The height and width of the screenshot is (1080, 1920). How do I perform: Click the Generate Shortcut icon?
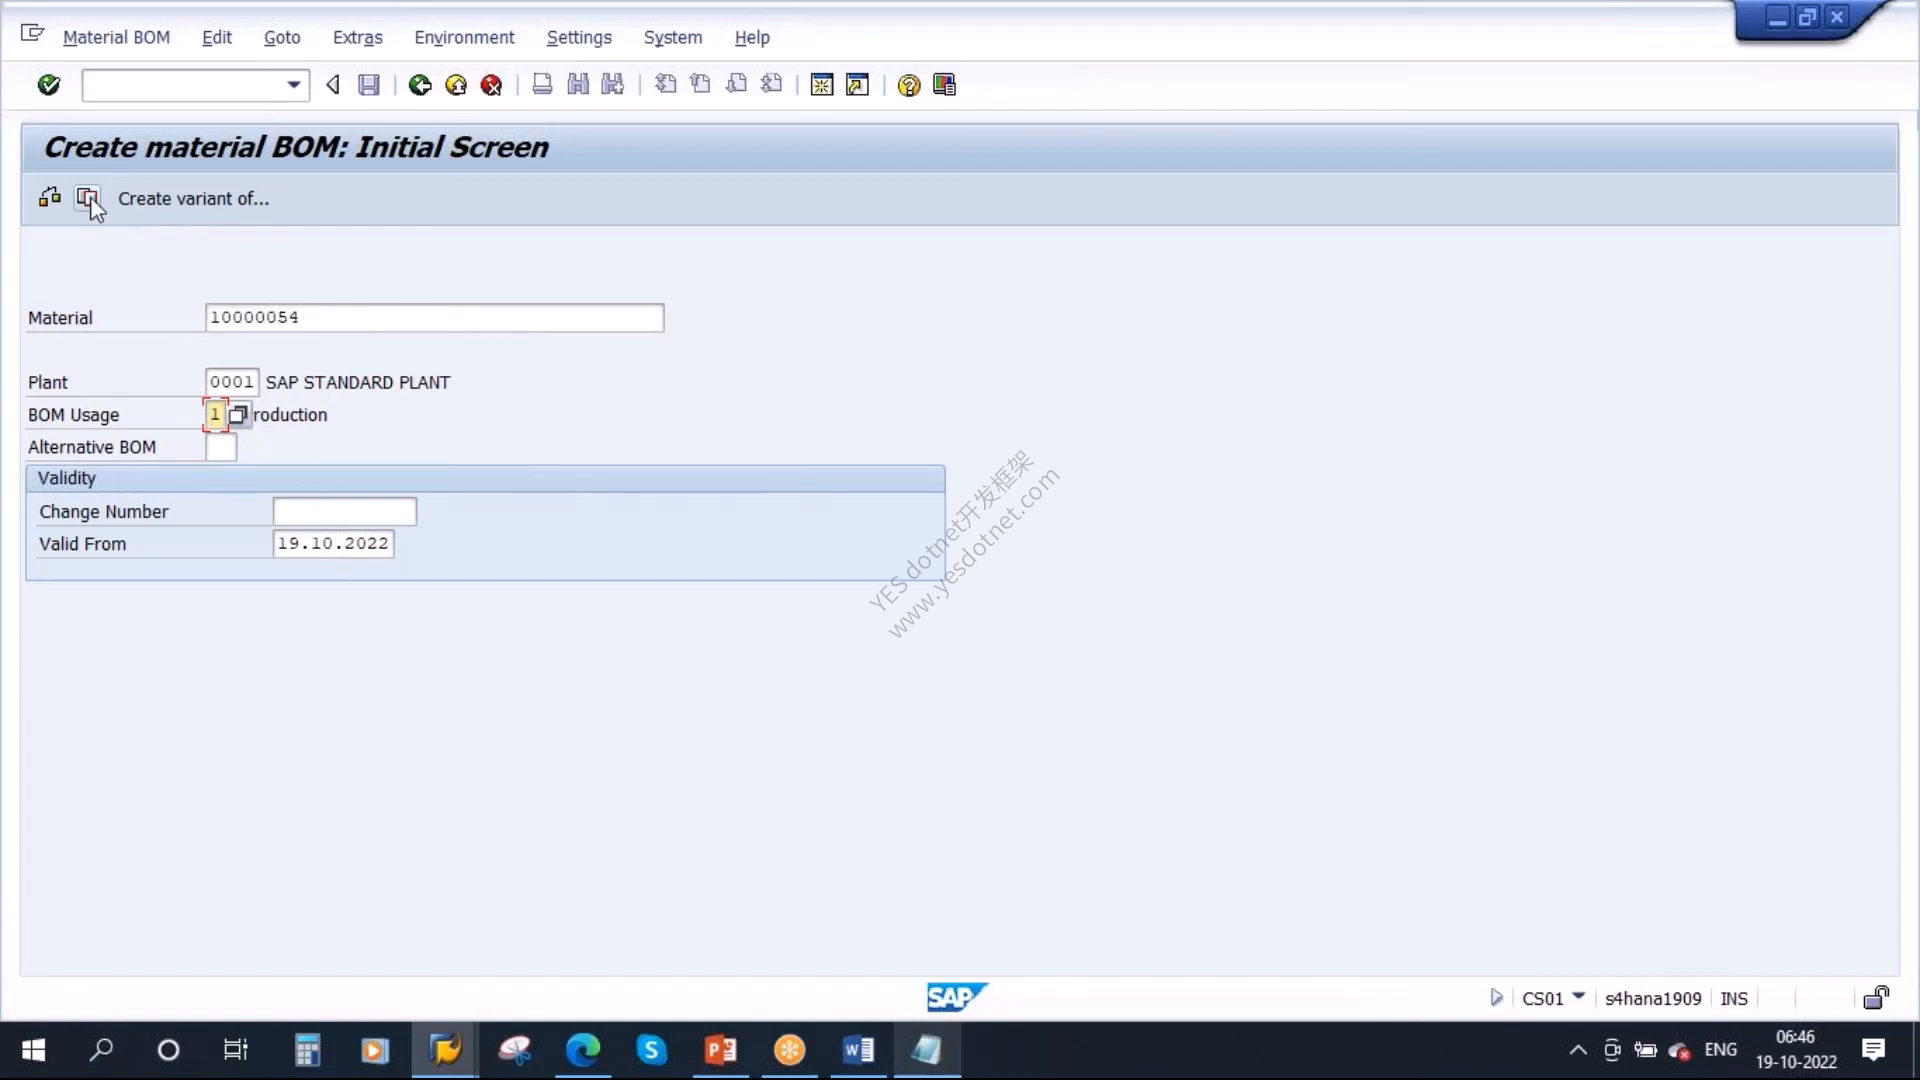coord(857,85)
